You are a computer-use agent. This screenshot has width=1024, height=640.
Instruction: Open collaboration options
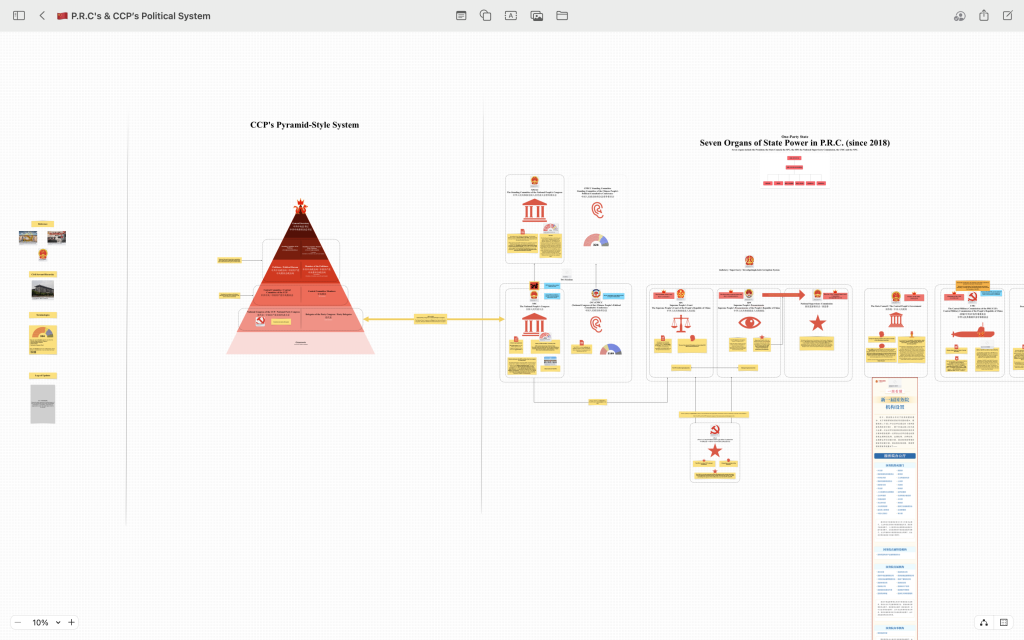click(959, 16)
